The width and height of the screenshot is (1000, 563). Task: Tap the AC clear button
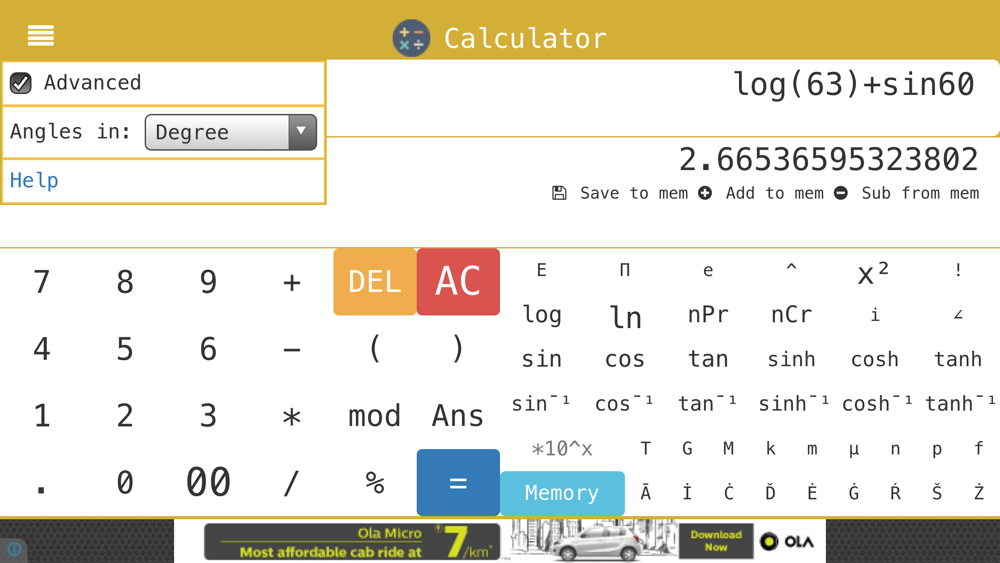[458, 281]
